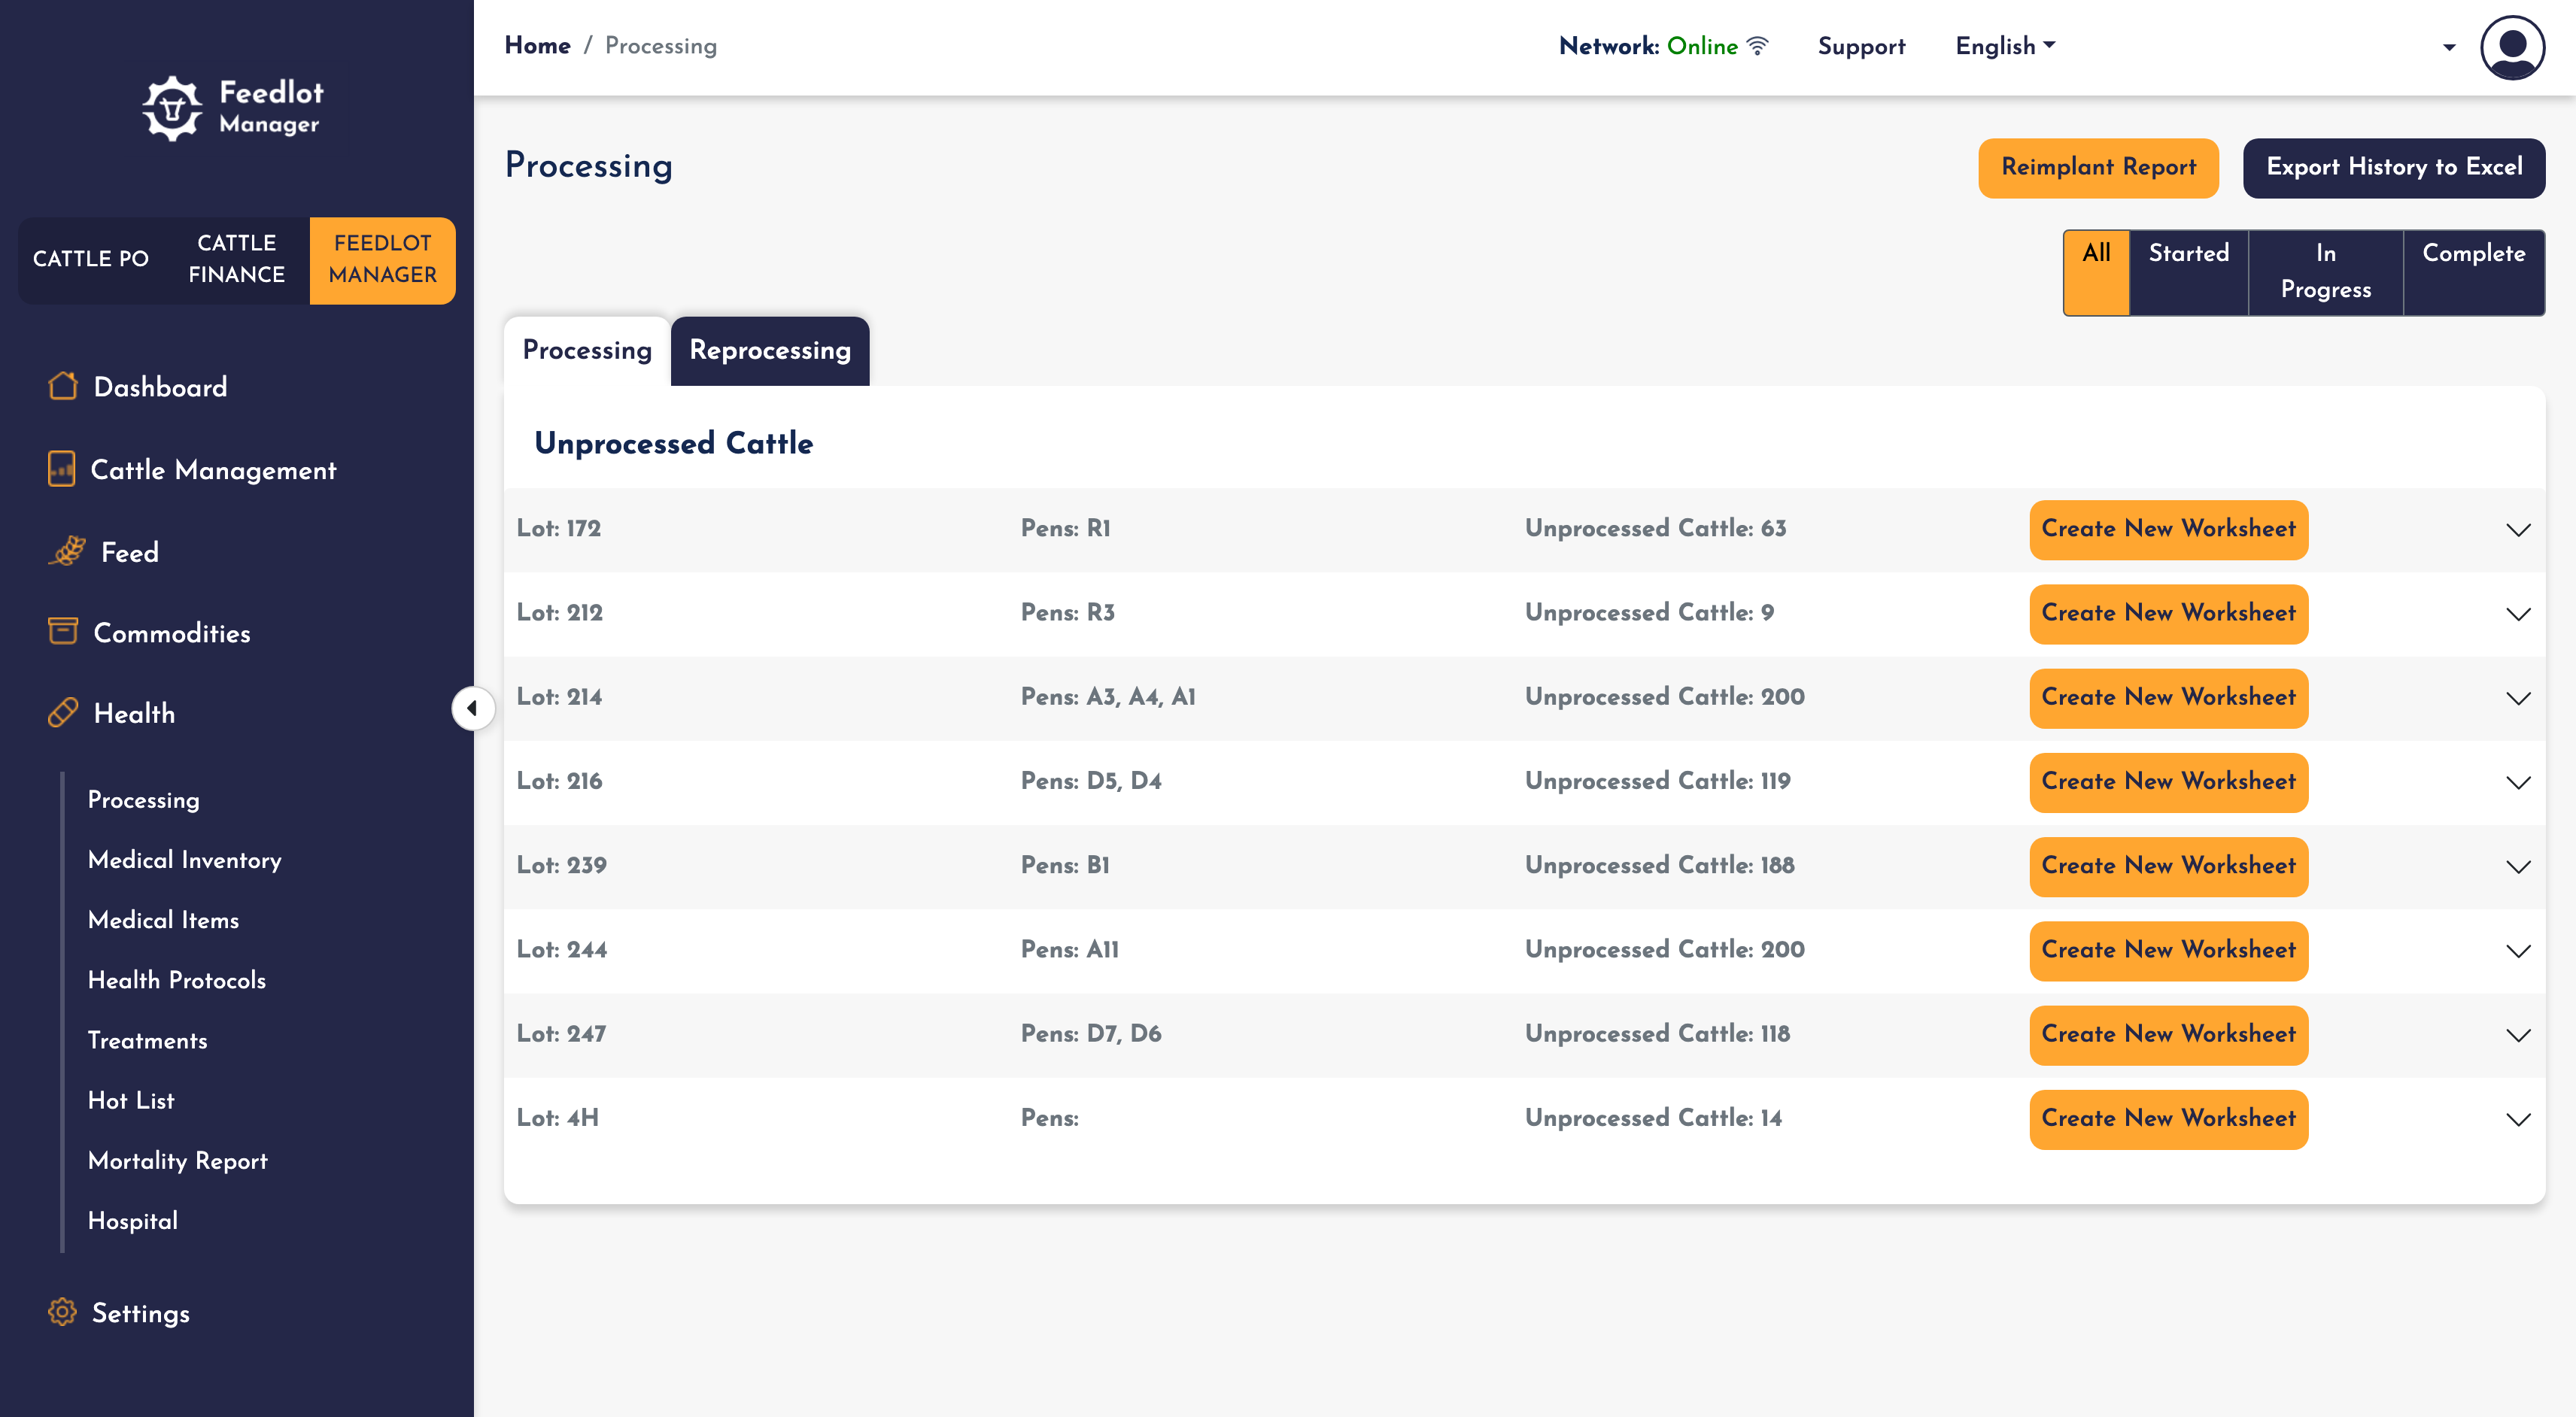This screenshot has height=1417, width=2576.
Task: Collapse the sidebar with the arrow button
Action: [472, 709]
